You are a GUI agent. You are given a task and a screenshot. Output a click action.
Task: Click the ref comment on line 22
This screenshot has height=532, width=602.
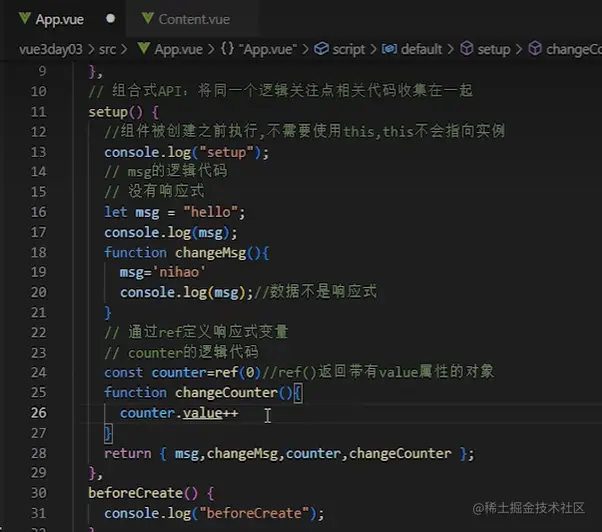(196, 332)
